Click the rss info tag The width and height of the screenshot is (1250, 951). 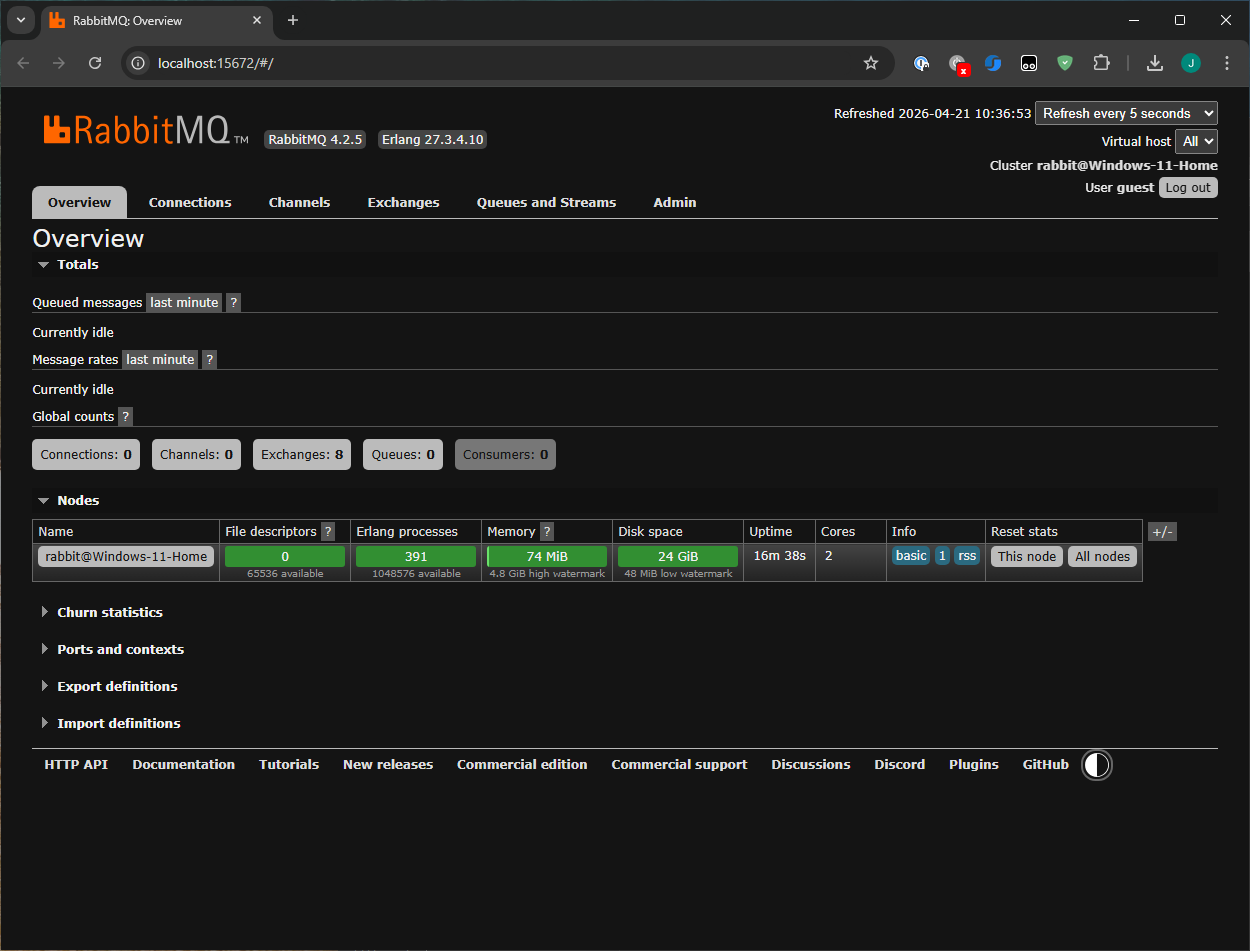(x=967, y=556)
